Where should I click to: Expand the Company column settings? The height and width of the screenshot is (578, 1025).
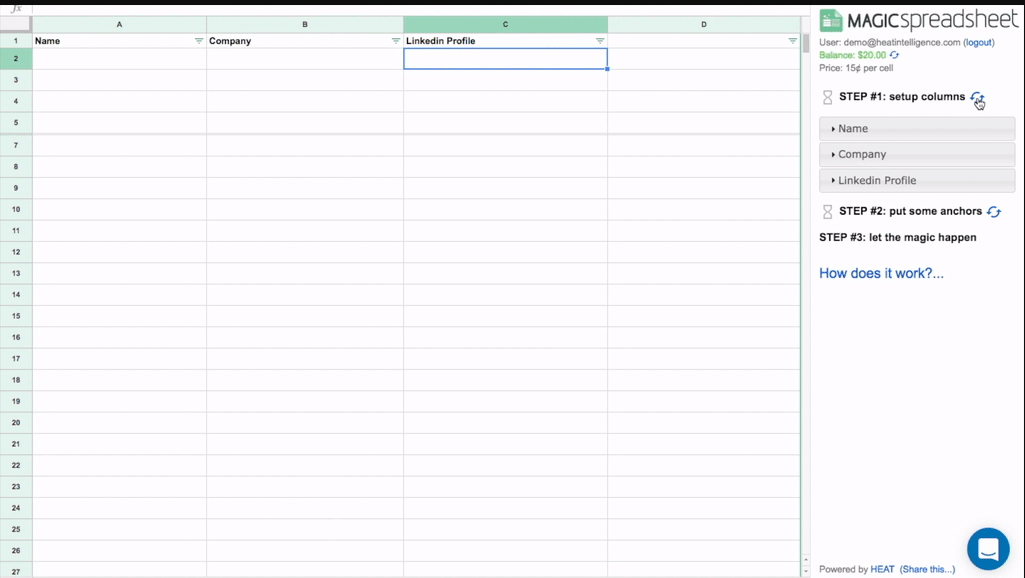tap(916, 155)
